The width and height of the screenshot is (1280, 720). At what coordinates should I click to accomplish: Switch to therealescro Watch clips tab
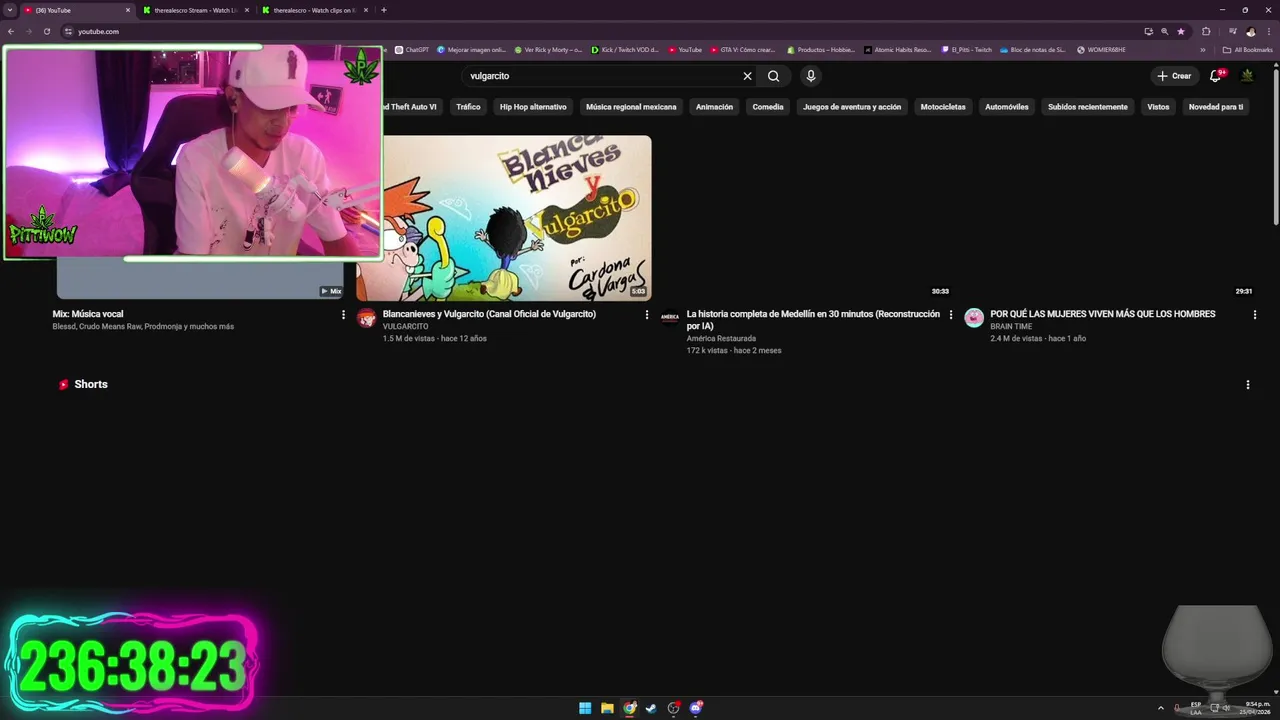click(x=314, y=10)
